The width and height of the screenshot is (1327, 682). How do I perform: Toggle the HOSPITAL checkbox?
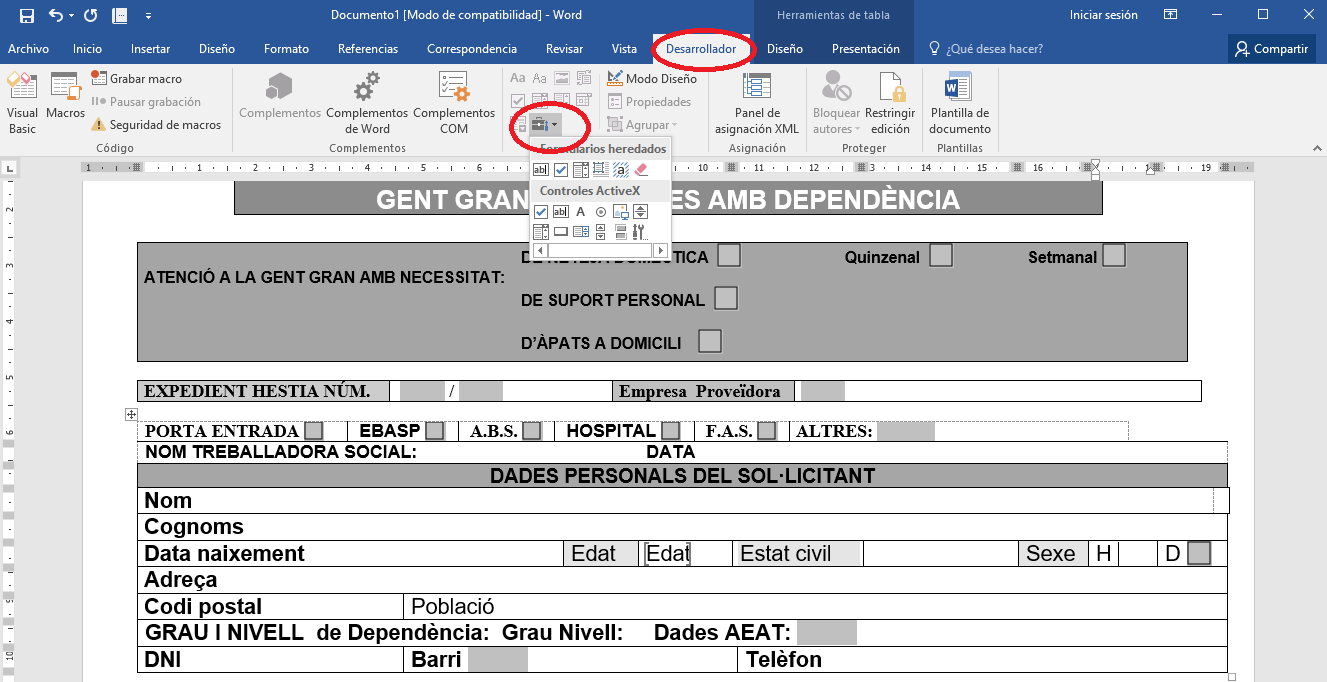(670, 431)
